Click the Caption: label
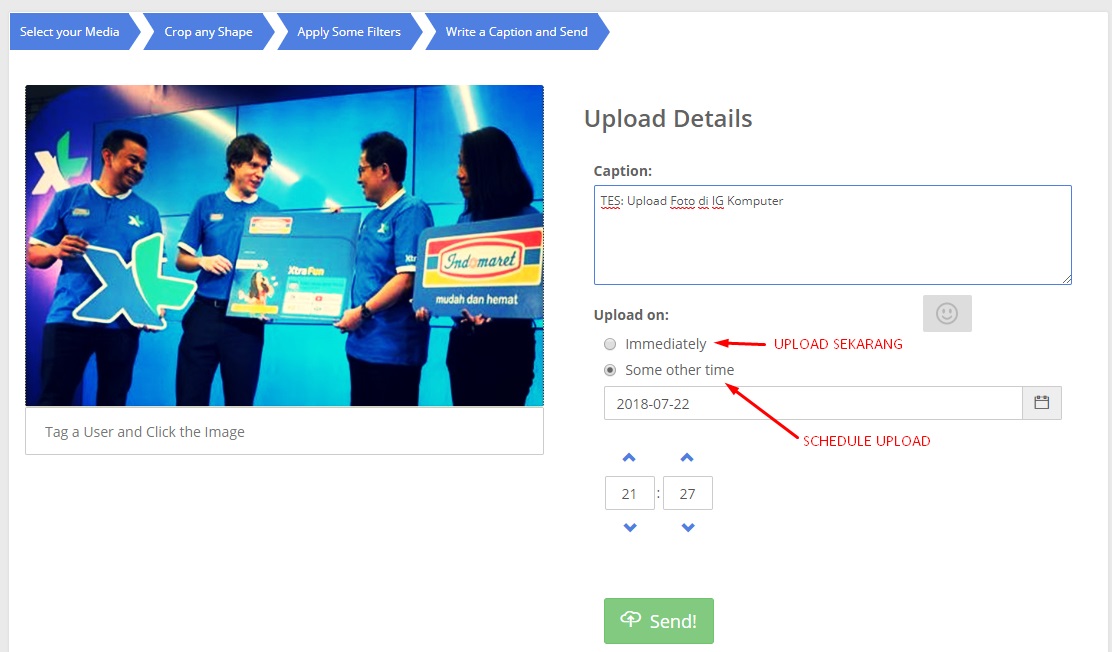The height and width of the screenshot is (652, 1112). coord(623,171)
